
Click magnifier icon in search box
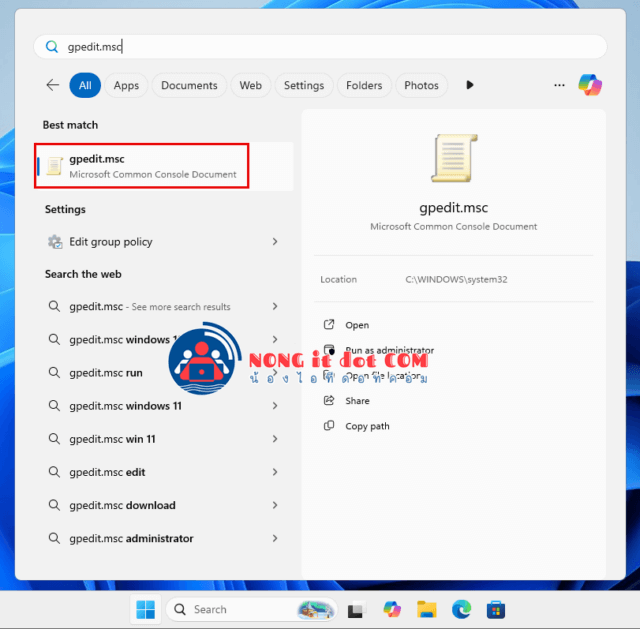pyautogui.click(x=51, y=47)
